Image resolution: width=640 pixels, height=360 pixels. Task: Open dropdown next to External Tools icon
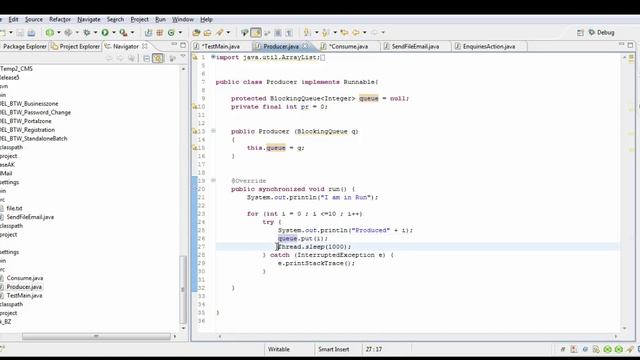coord(132,33)
